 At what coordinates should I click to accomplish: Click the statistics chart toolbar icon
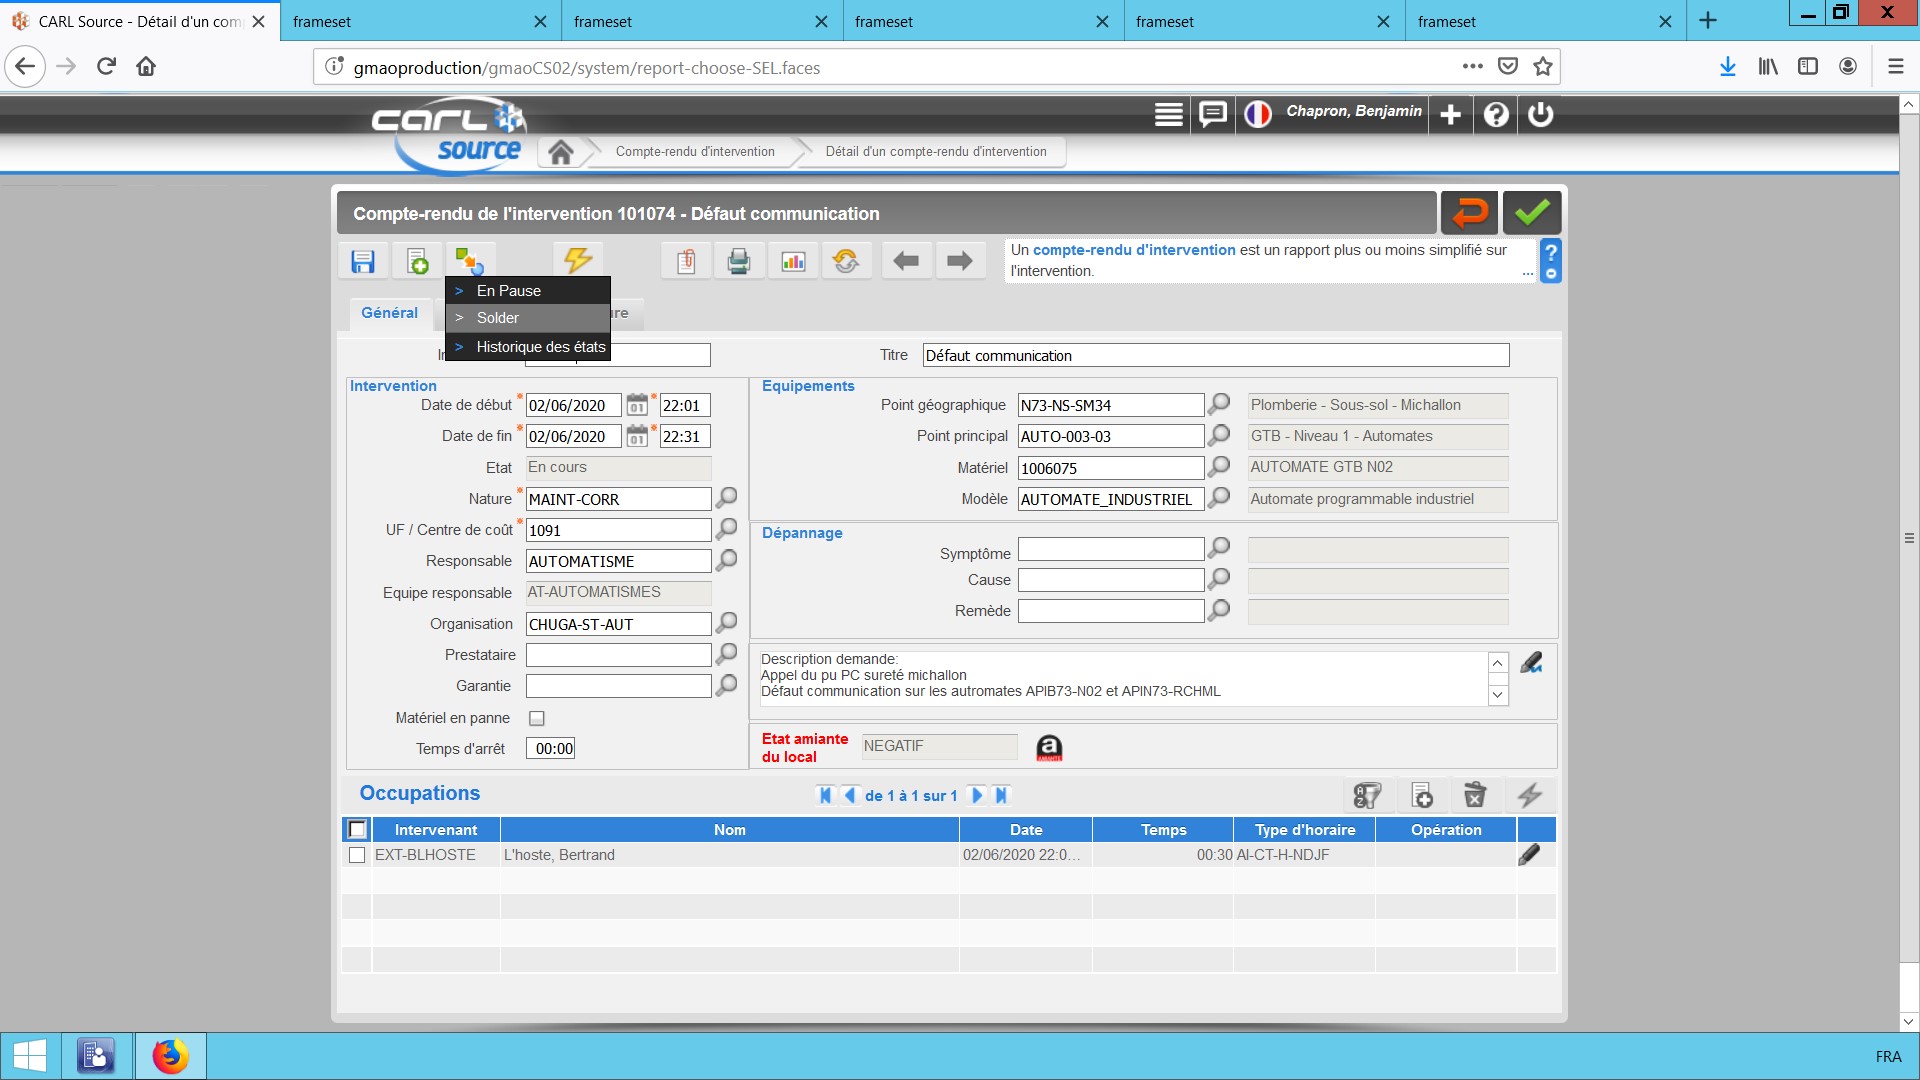[x=793, y=262]
